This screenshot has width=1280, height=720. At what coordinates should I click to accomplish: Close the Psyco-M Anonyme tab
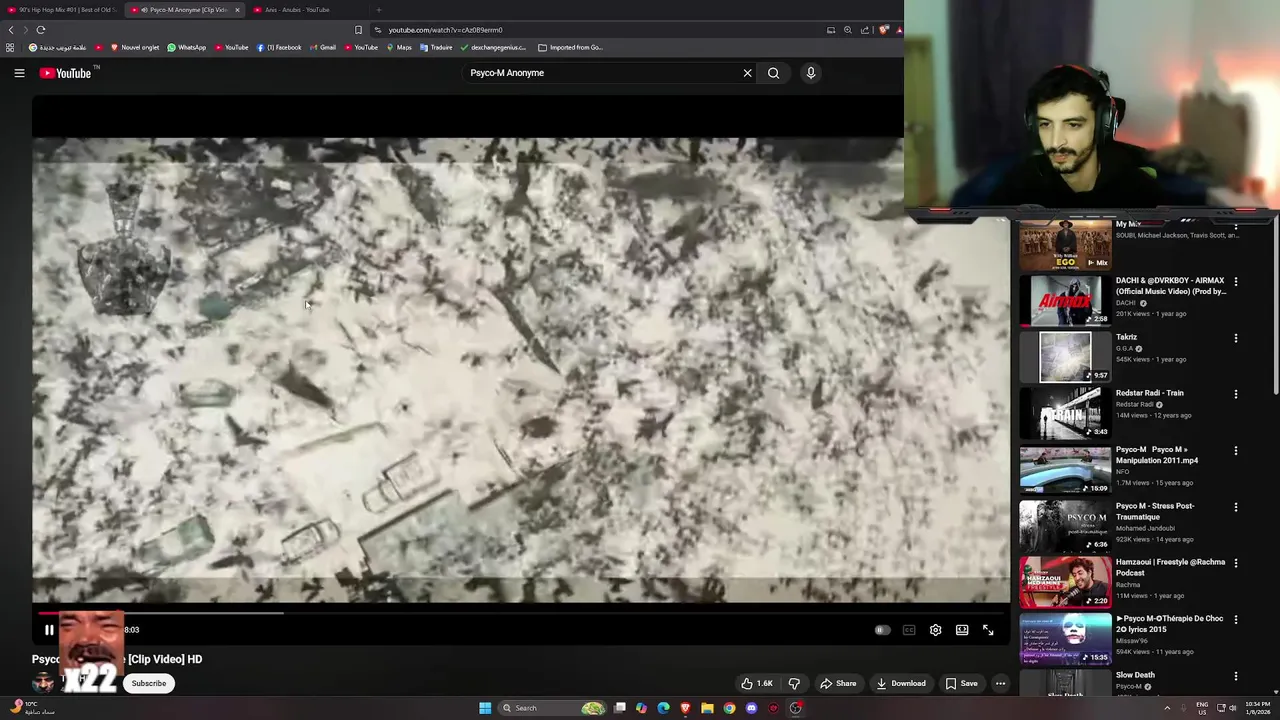click(238, 10)
